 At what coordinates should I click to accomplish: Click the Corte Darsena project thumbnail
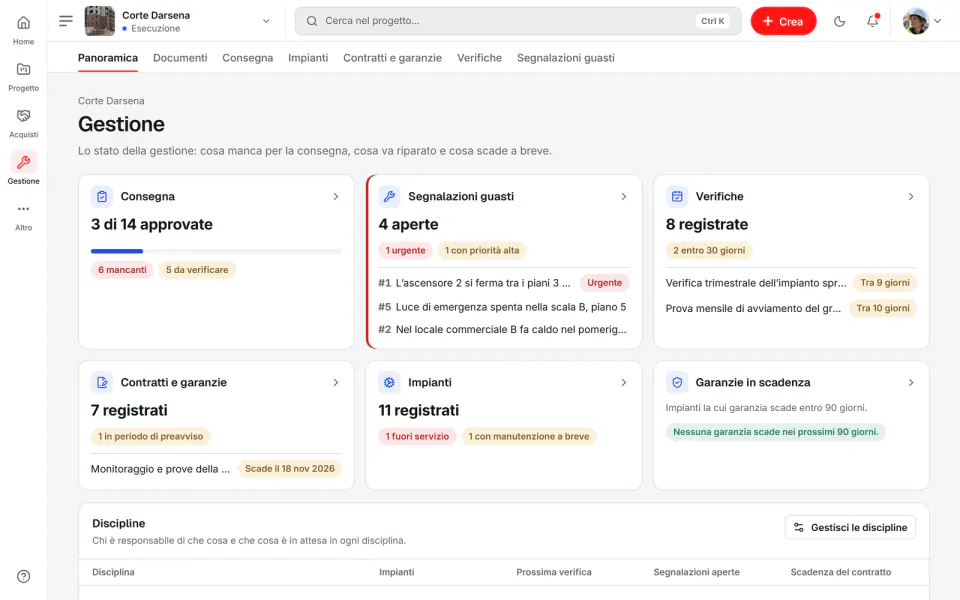[99, 21]
